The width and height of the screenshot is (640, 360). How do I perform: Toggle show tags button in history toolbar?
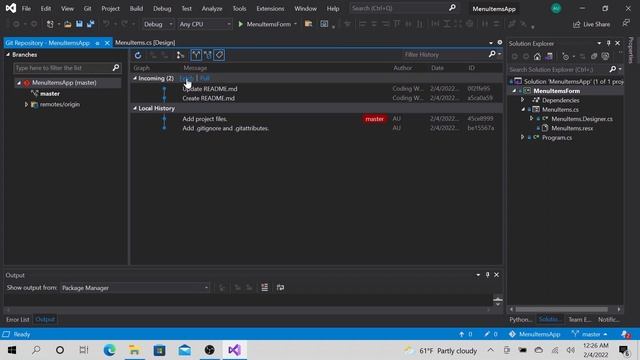pos(219,55)
